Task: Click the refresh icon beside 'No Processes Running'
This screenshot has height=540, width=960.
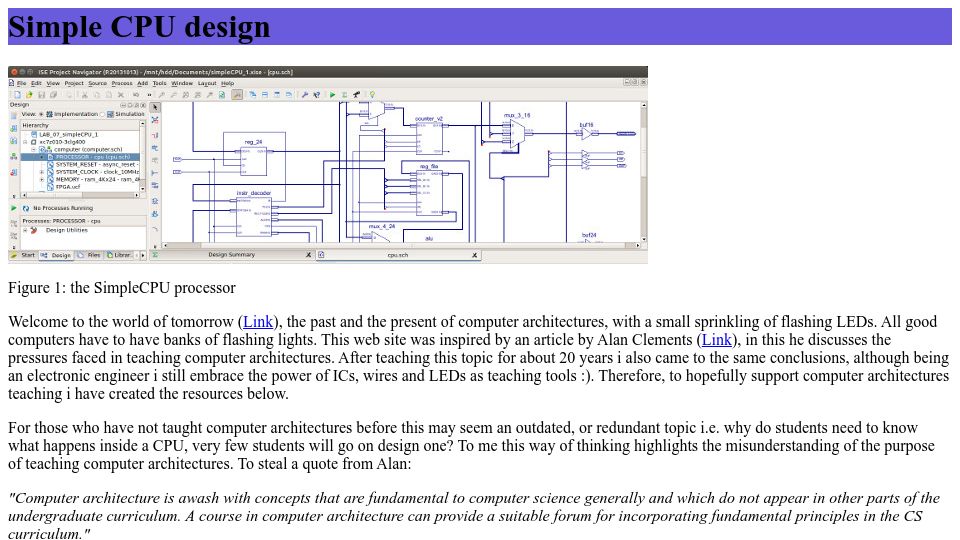Action: click(x=26, y=208)
